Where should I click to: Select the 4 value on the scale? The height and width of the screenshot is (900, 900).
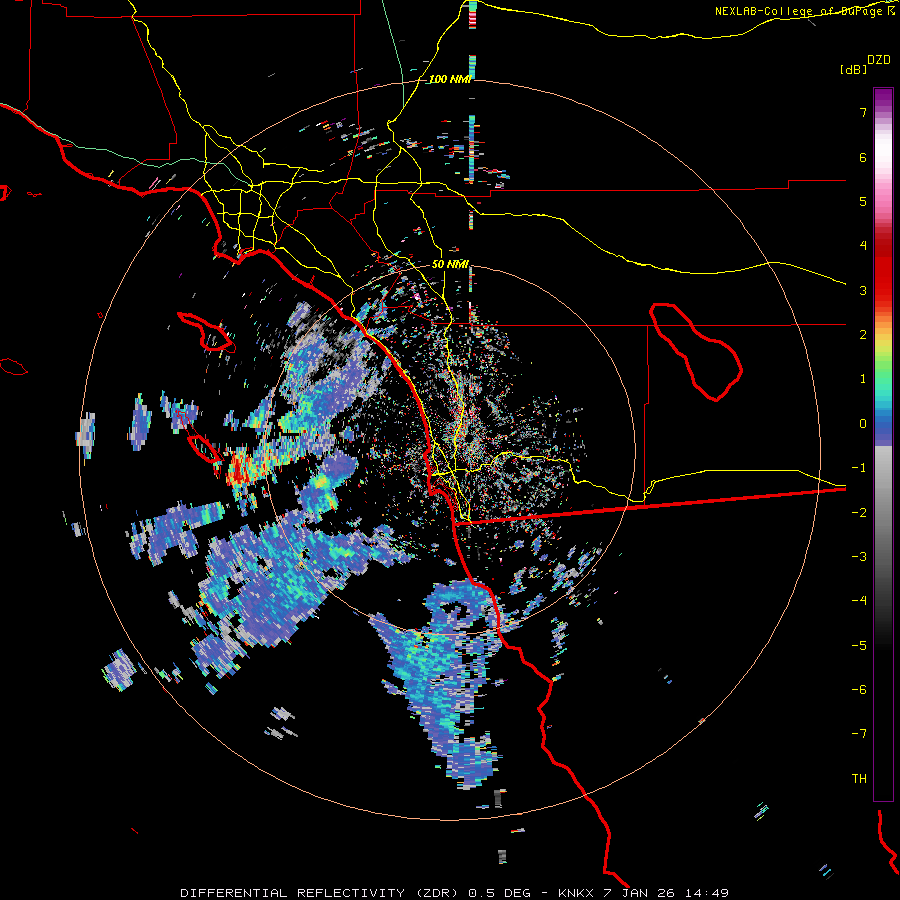(x=863, y=246)
